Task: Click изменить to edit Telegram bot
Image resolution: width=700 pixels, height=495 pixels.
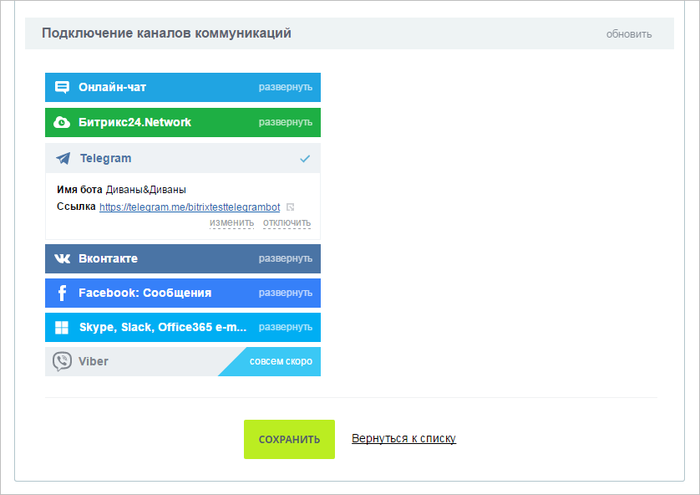Action: click(232, 223)
